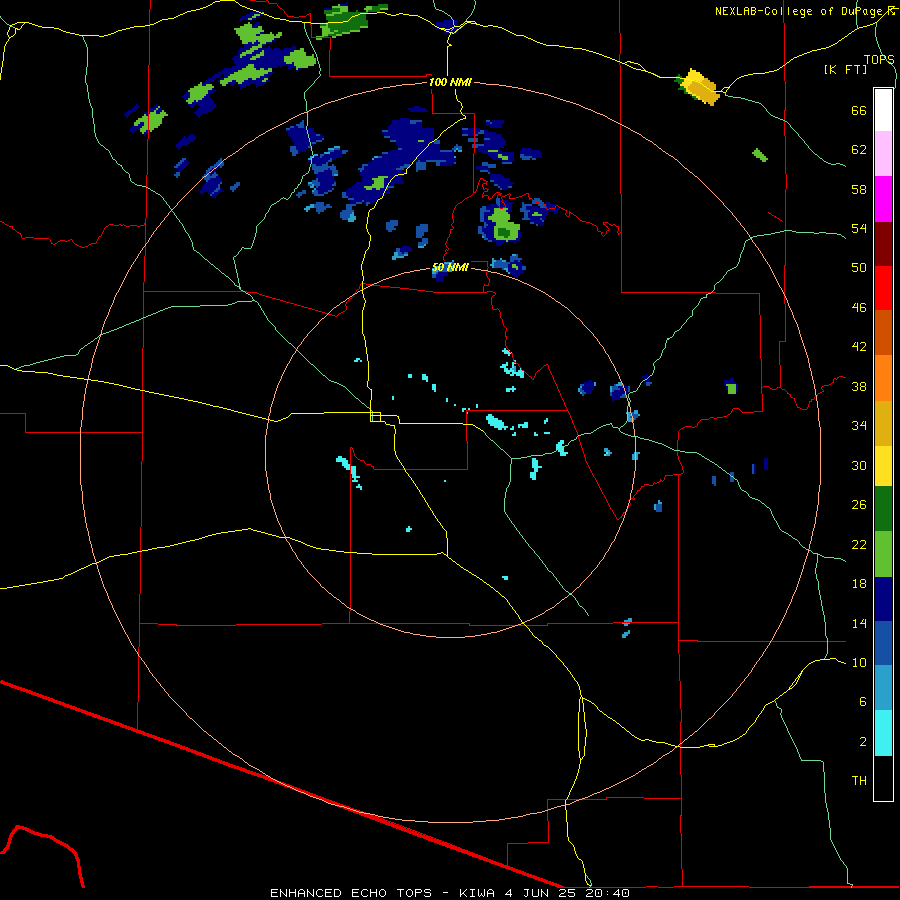
Task: Click the dark red legend swatch near 54
Action: pos(883,243)
